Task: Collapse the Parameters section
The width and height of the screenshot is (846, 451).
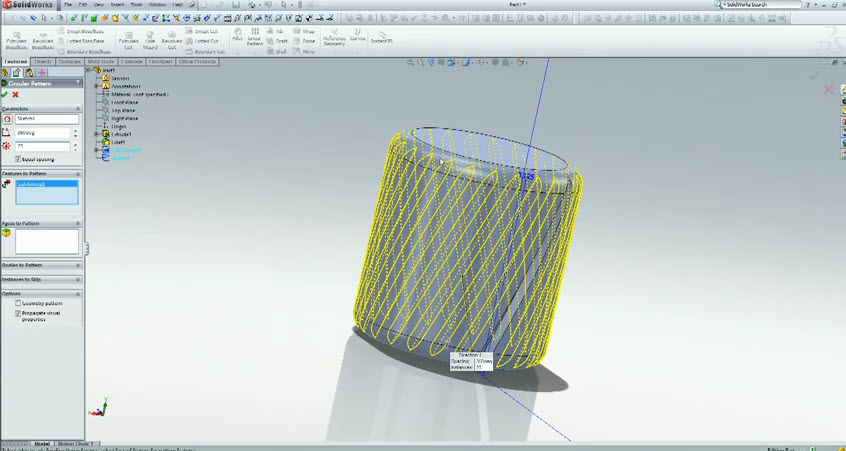Action: point(78,108)
